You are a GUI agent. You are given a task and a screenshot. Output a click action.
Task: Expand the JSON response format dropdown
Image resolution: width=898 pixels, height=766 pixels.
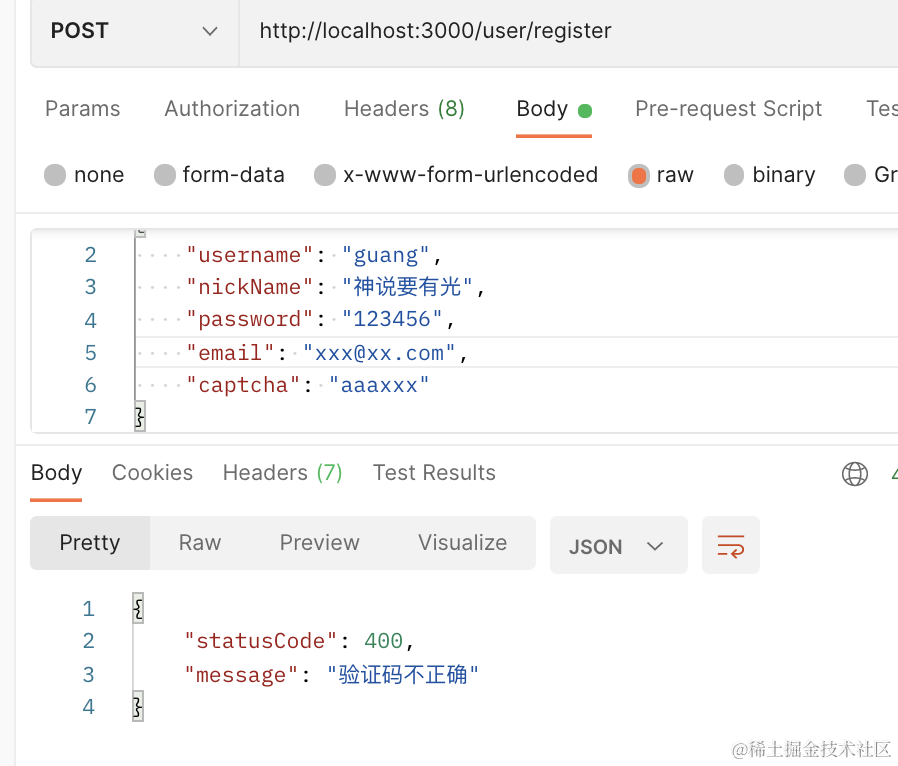[x=618, y=546]
